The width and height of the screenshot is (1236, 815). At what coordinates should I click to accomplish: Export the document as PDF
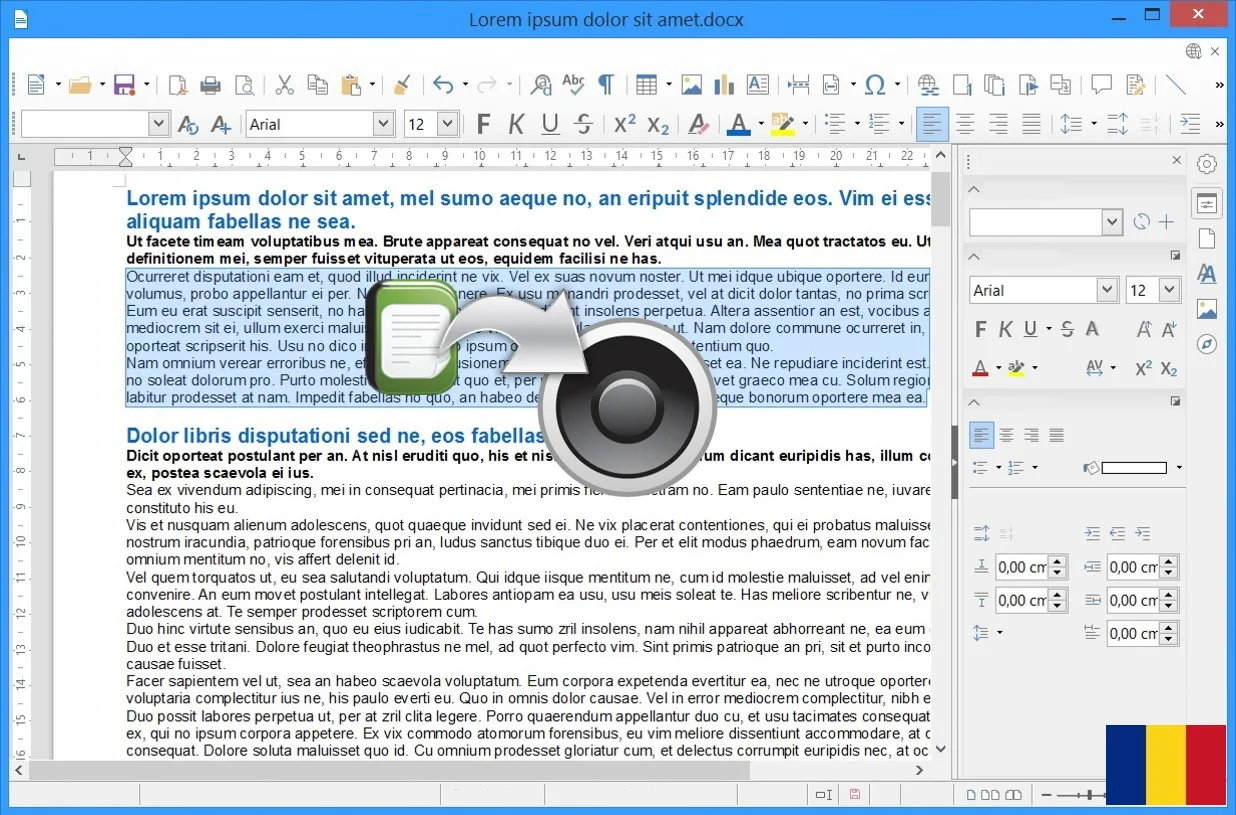[x=177, y=85]
